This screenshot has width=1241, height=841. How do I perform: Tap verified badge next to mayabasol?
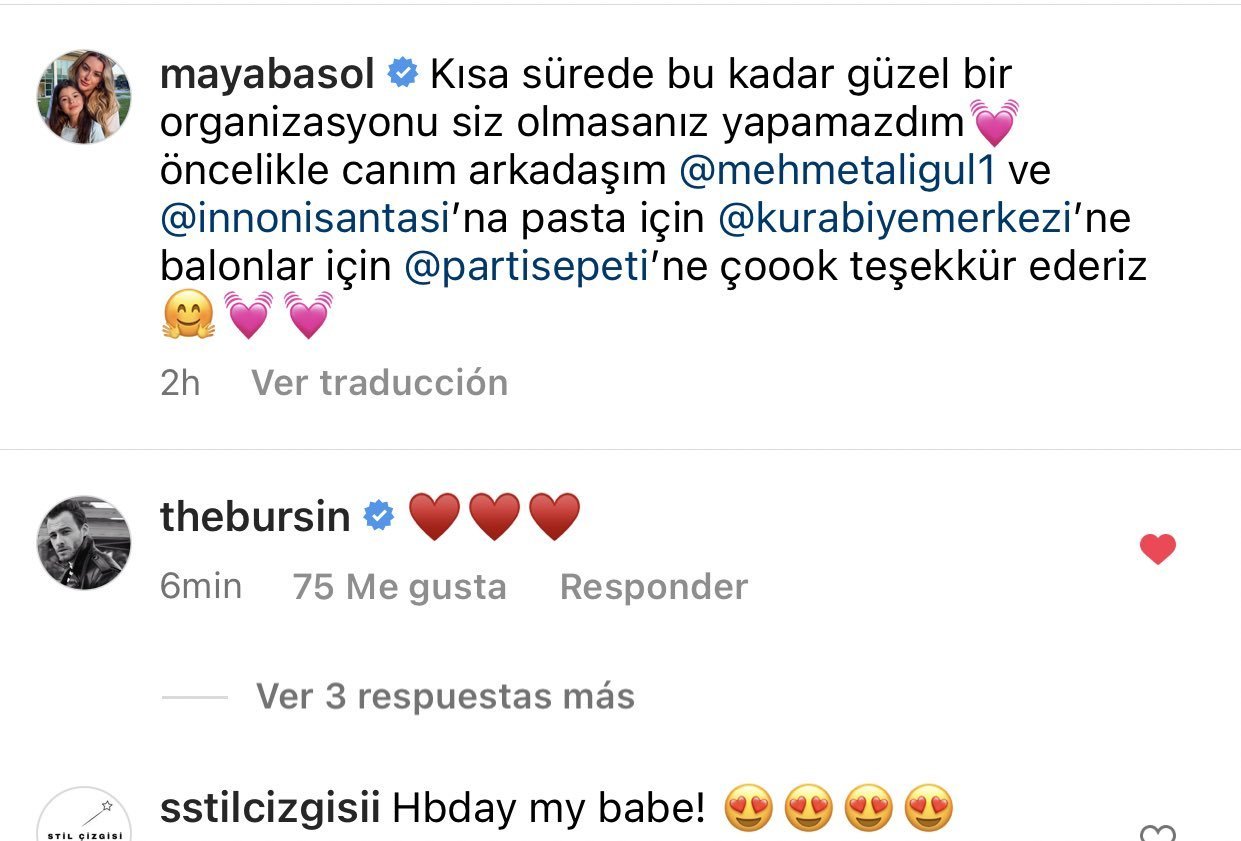point(402,73)
